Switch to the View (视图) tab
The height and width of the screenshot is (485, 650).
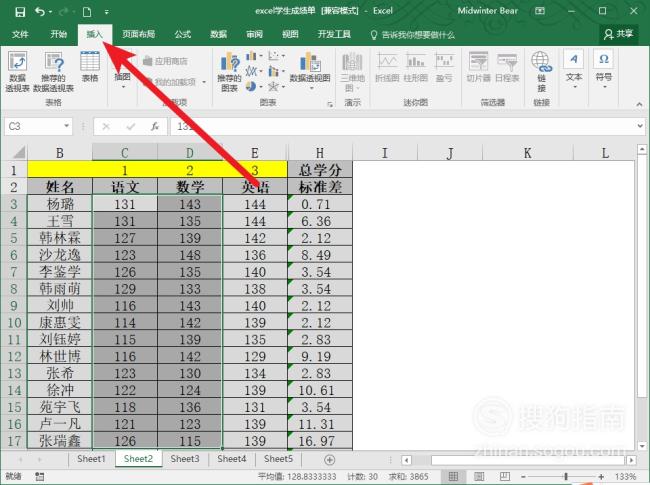[x=290, y=34]
